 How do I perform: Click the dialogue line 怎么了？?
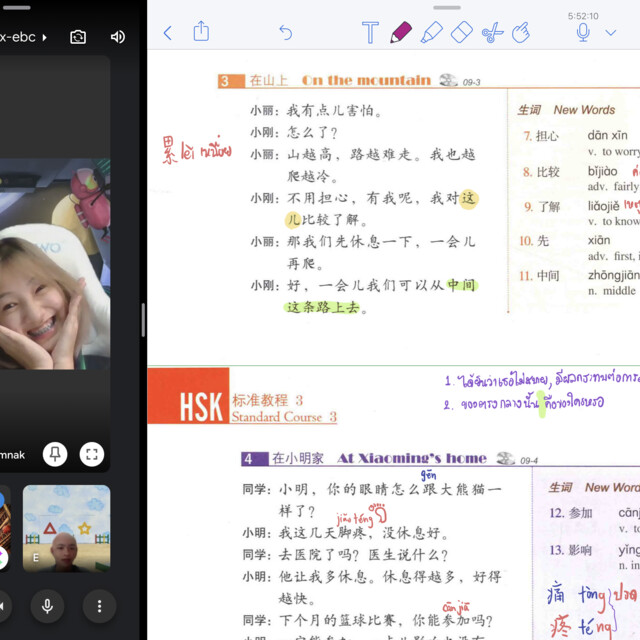[312, 133]
